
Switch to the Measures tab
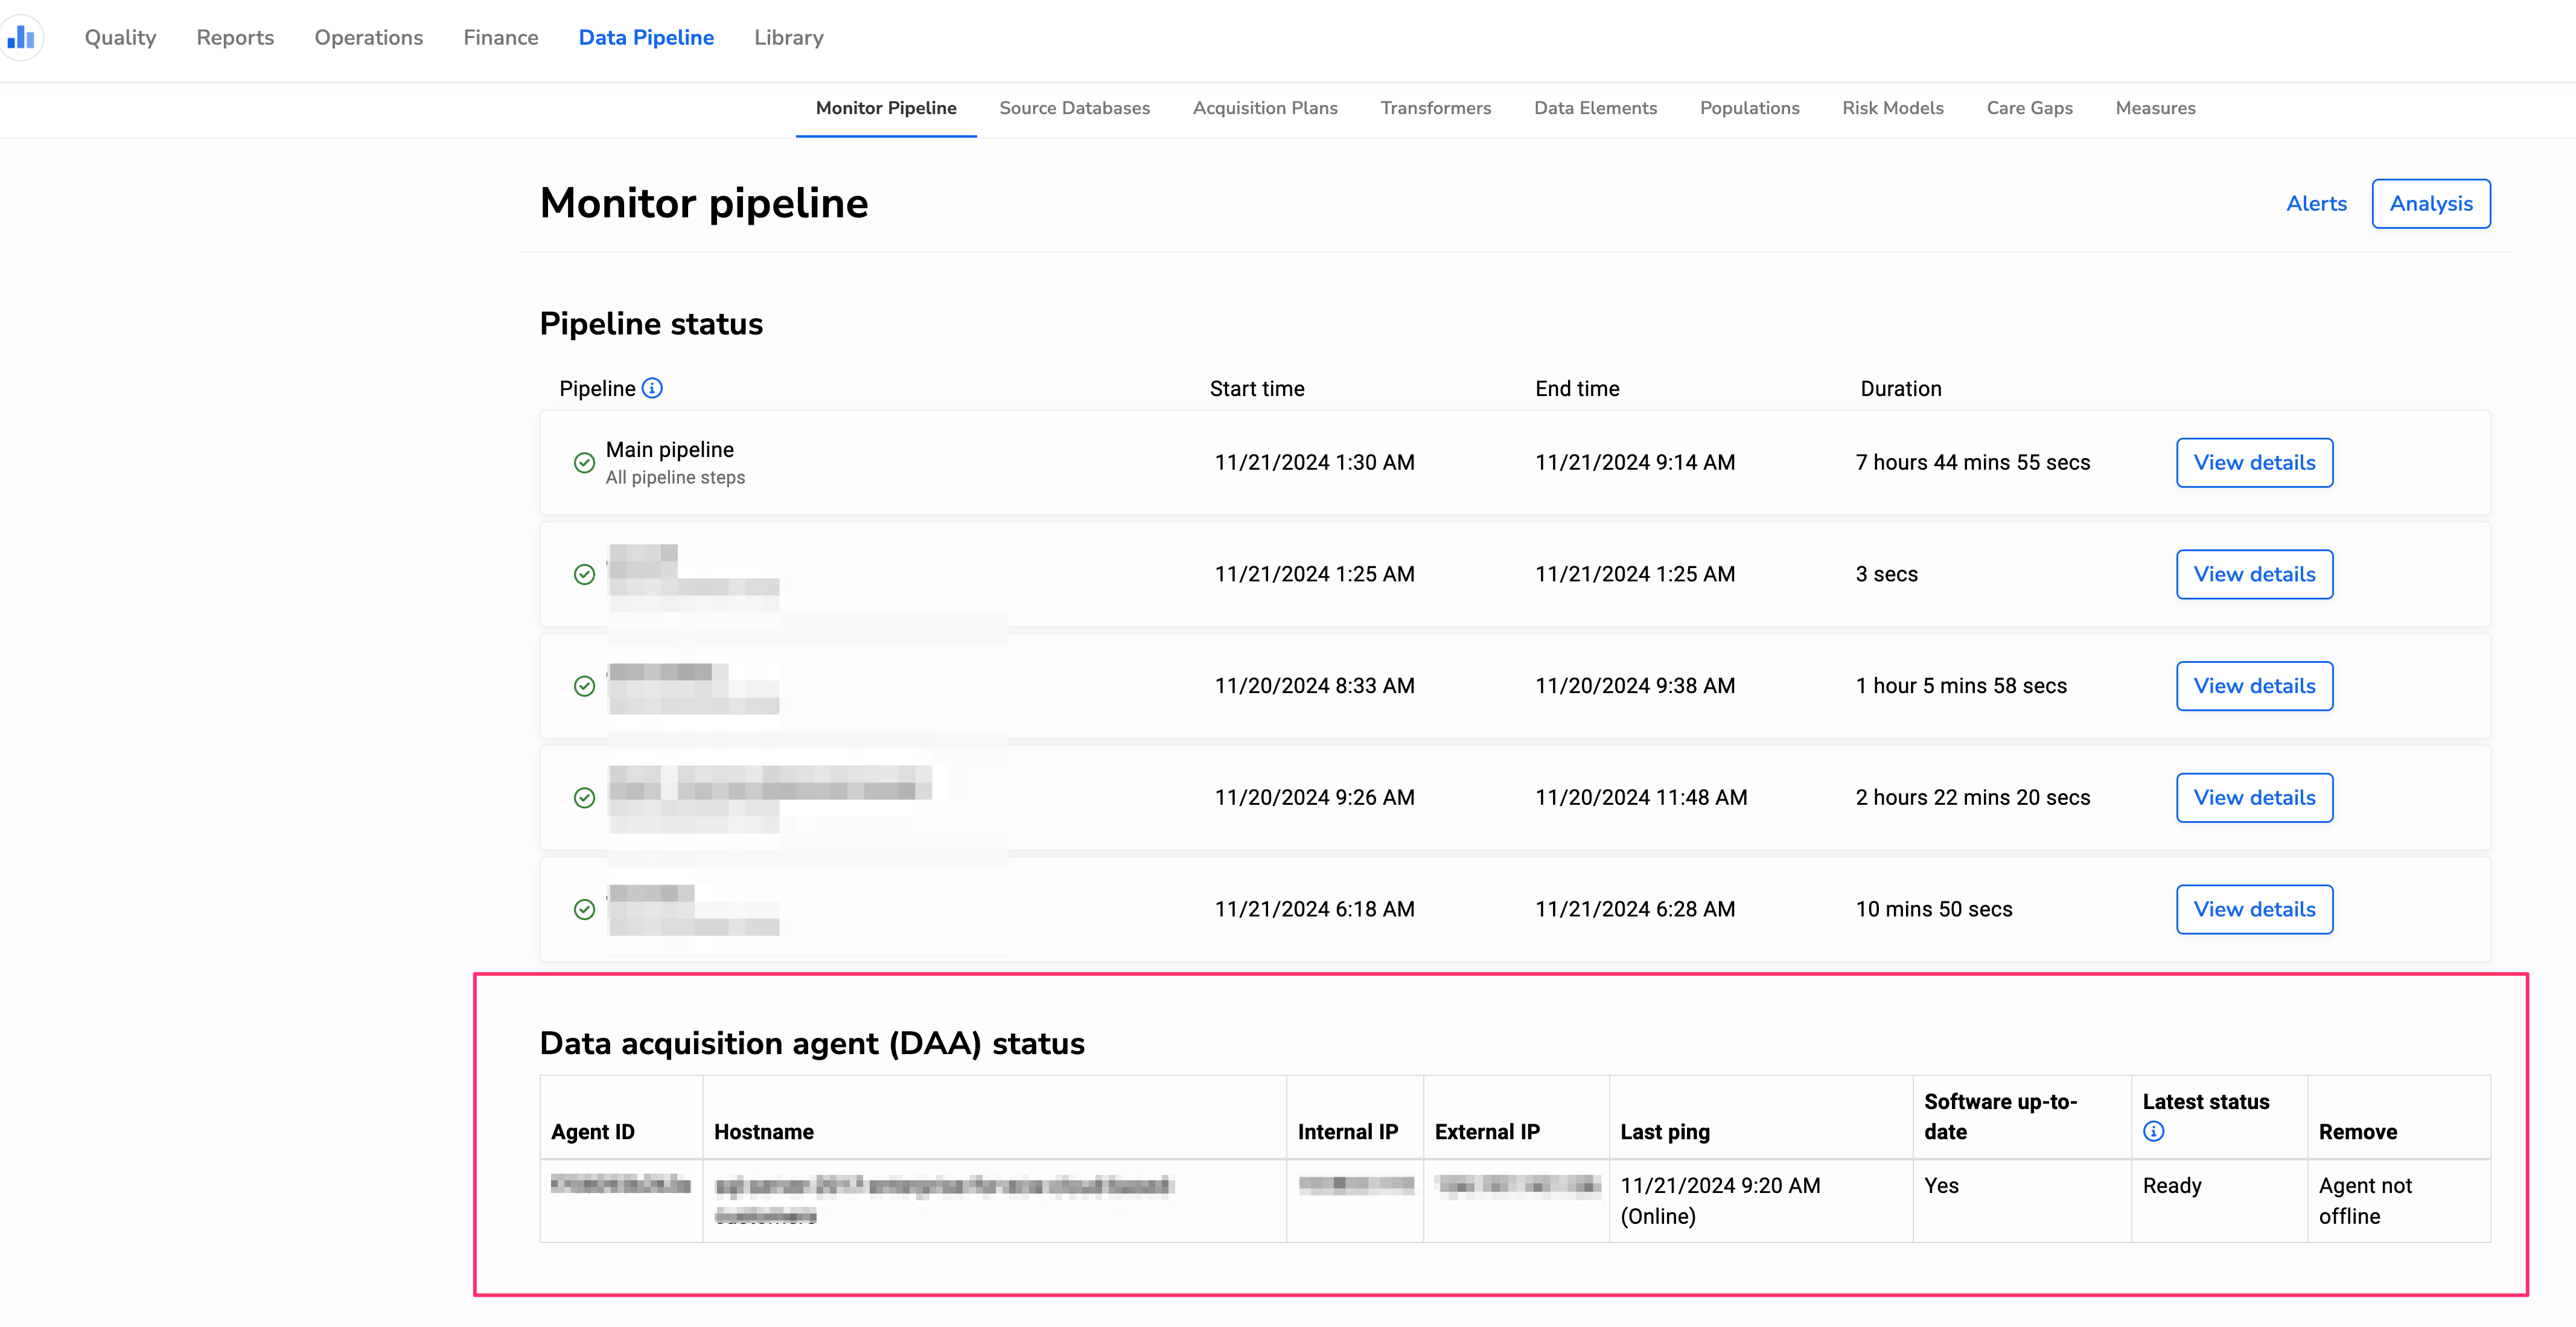pos(2155,108)
